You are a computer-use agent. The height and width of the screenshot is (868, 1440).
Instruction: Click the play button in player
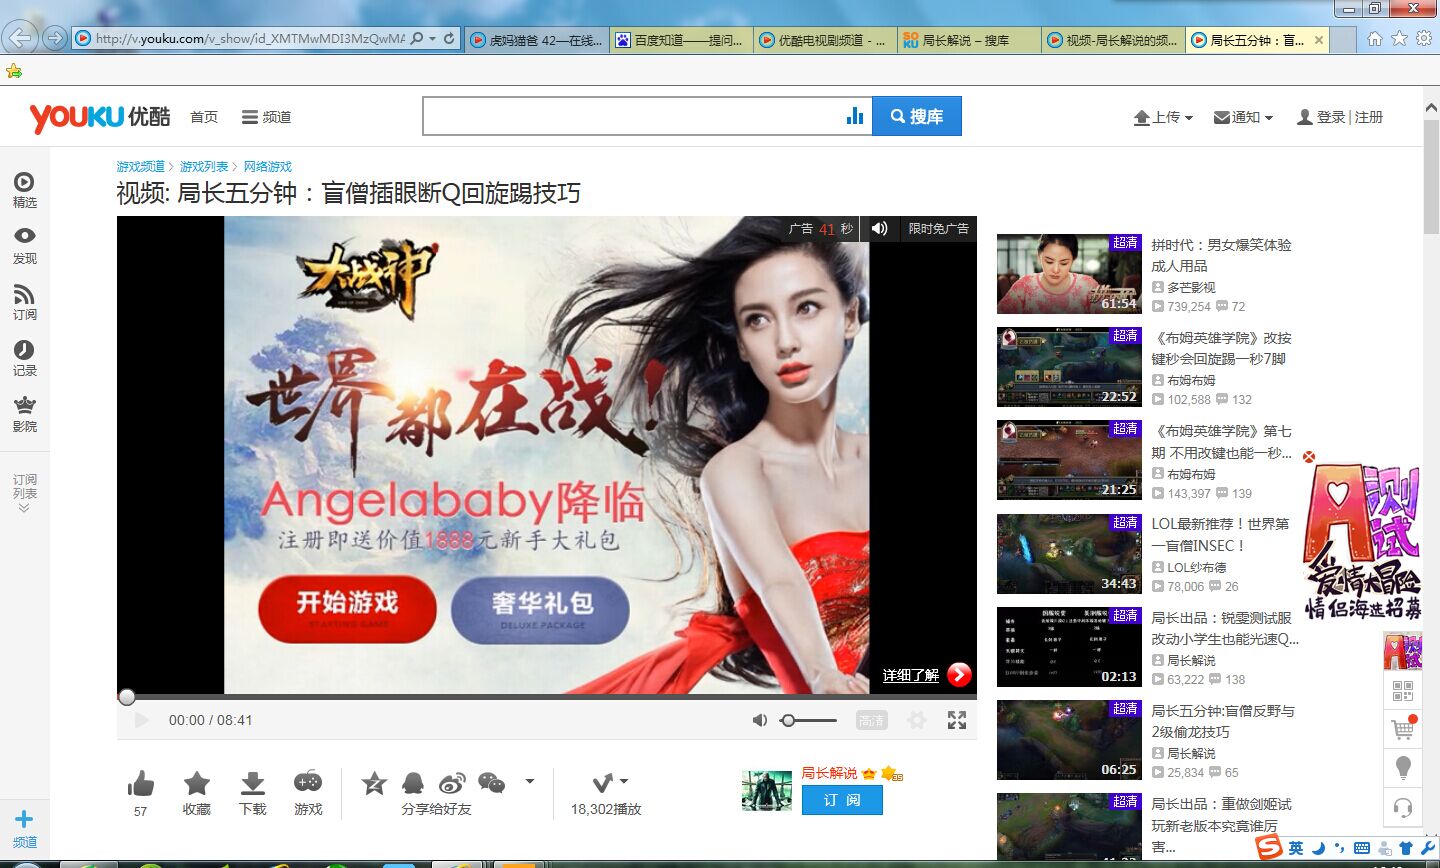coord(141,720)
